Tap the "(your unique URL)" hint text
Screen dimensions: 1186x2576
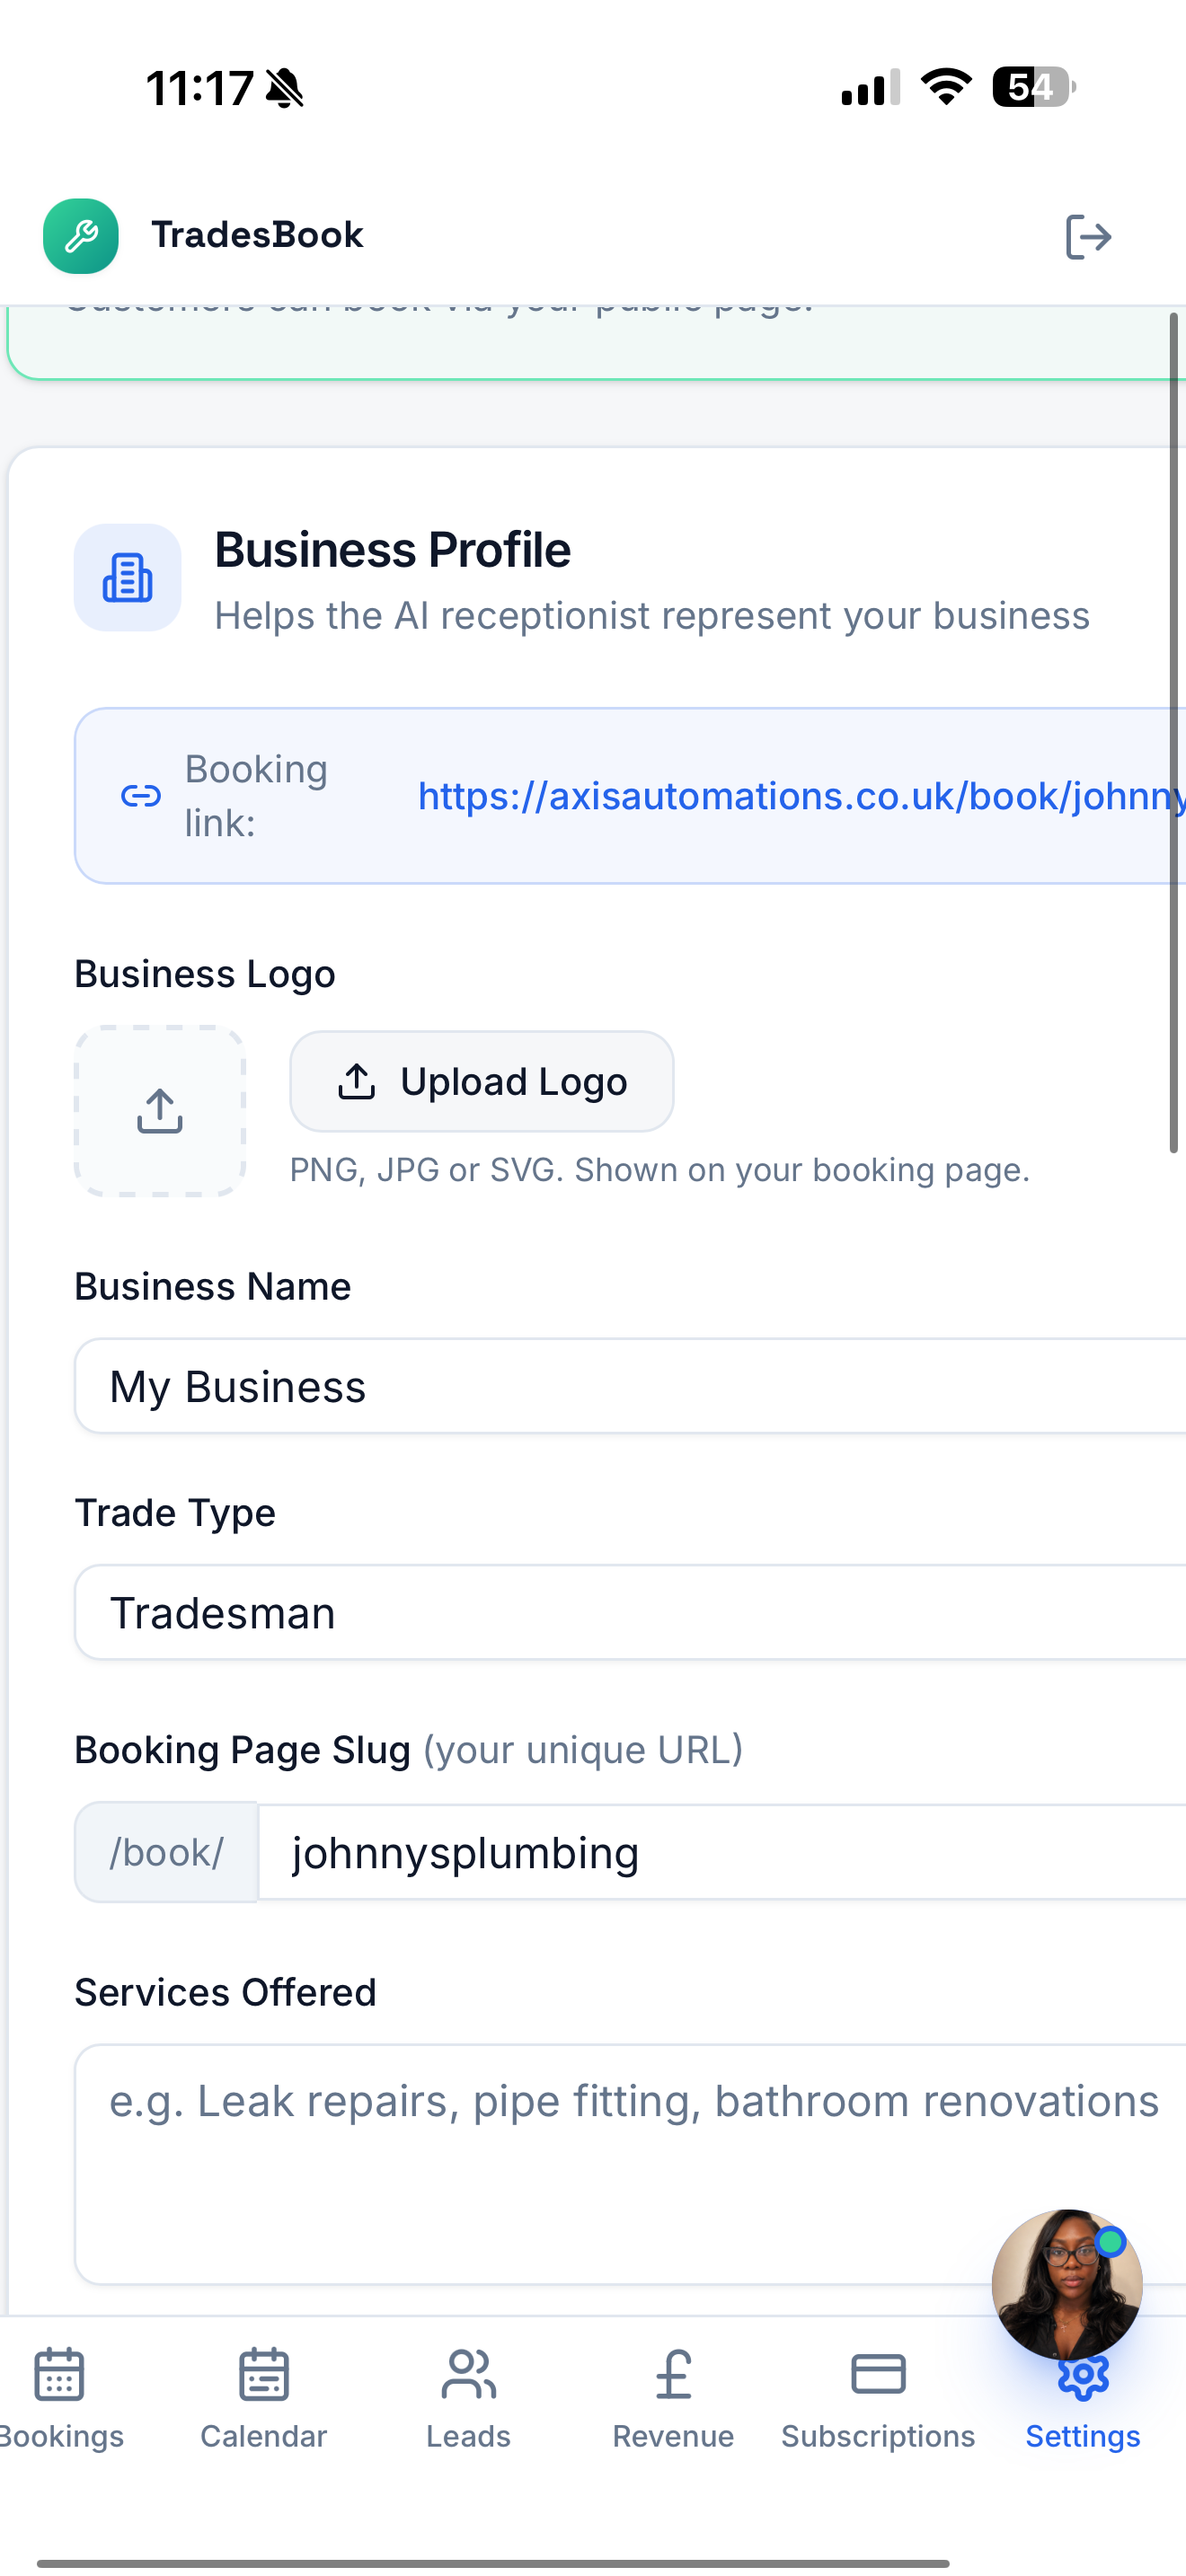[x=583, y=1750]
